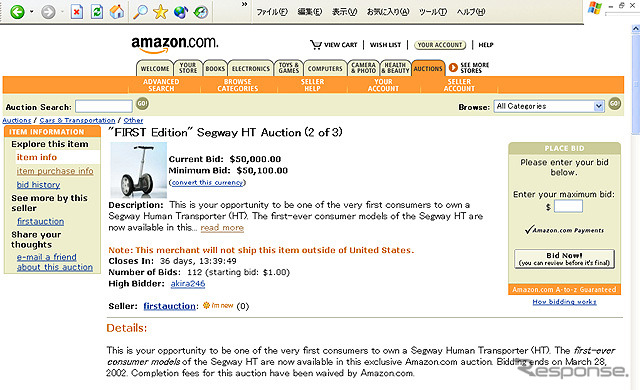Expand the toolbar overflow chevron
Screen dimensions: 640x390
(244, 4)
